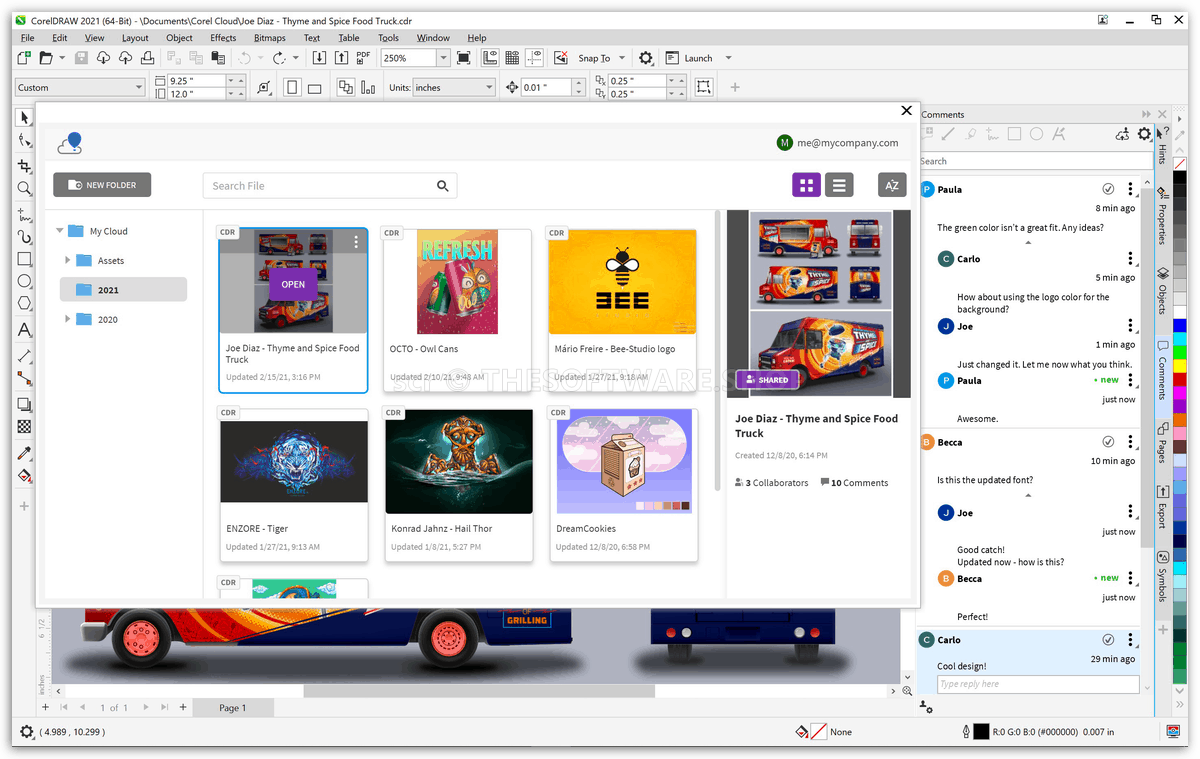Select Portrait page orientation
This screenshot has height=759, width=1200.
(x=292, y=88)
